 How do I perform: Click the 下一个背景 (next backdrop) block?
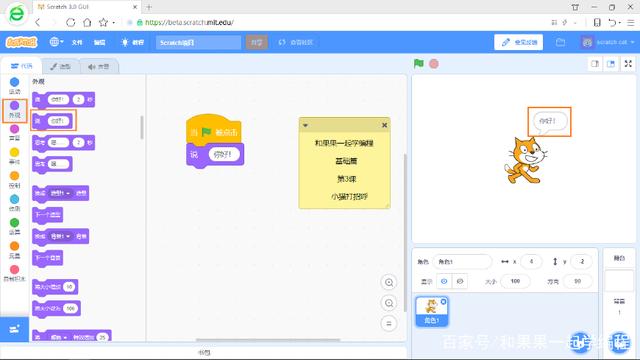[48, 258]
